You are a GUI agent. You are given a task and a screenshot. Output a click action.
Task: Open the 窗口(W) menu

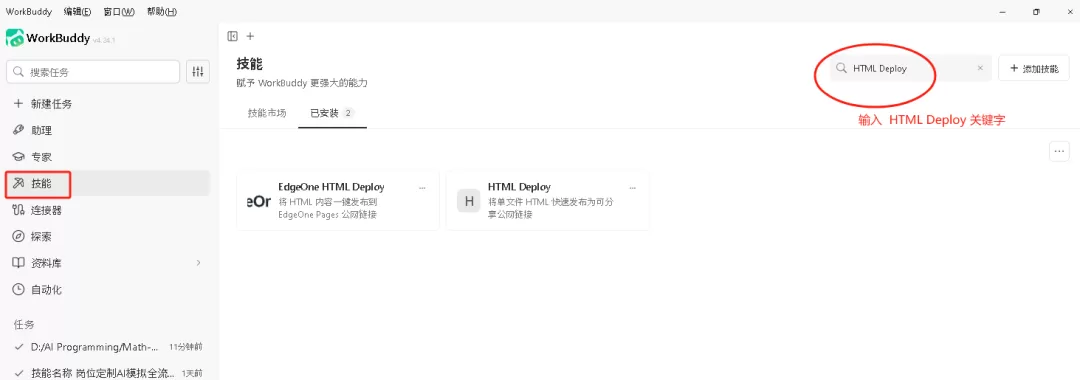(119, 12)
